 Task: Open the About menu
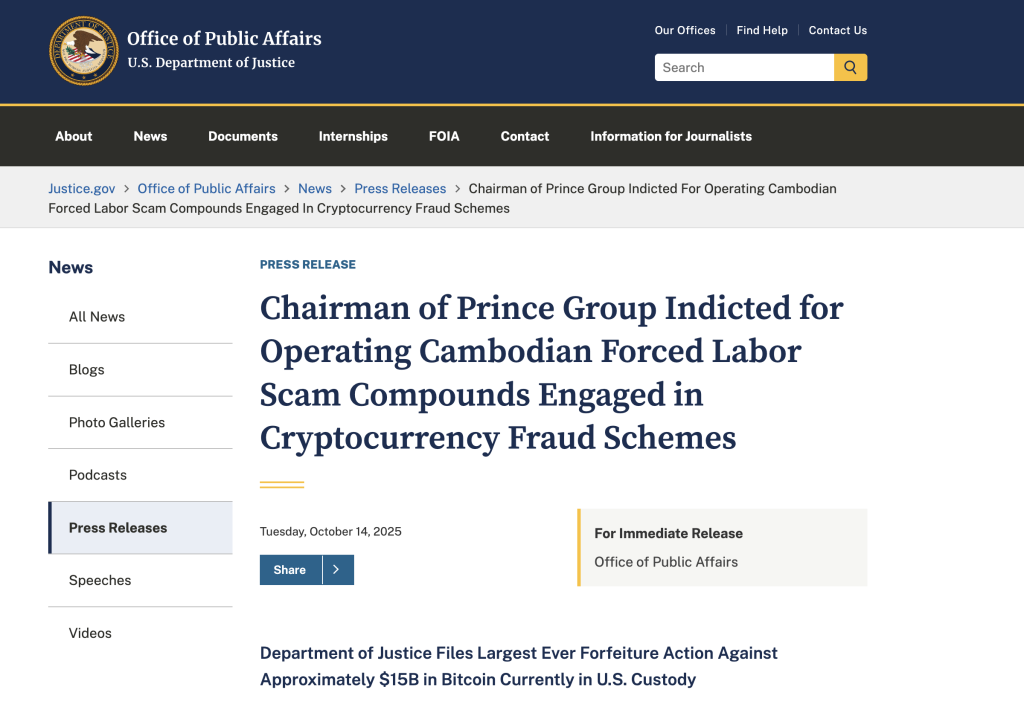coord(73,136)
